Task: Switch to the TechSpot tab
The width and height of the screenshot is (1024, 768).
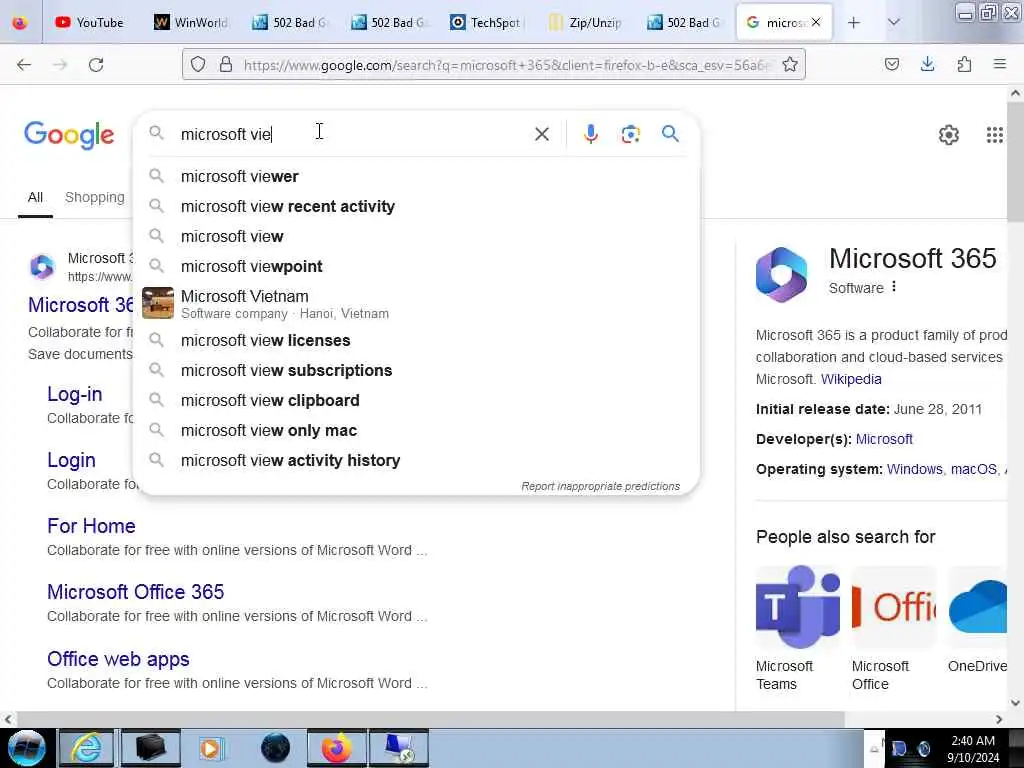Action: coord(486,23)
